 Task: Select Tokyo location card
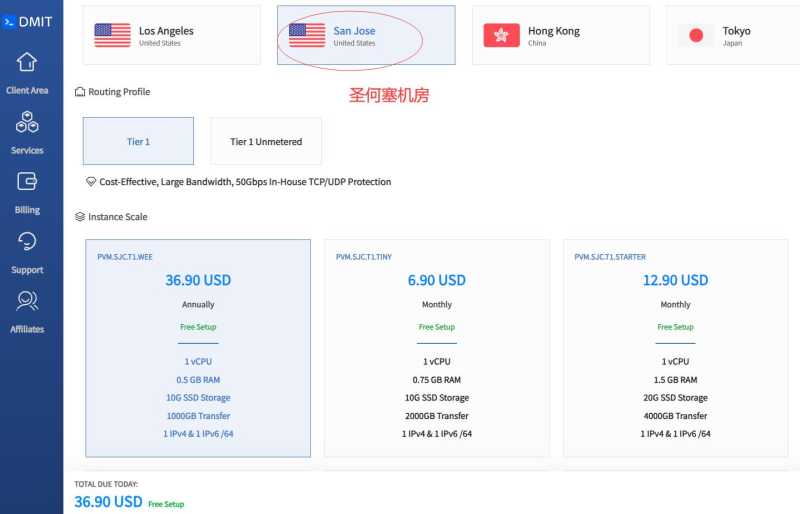click(733, 35)
